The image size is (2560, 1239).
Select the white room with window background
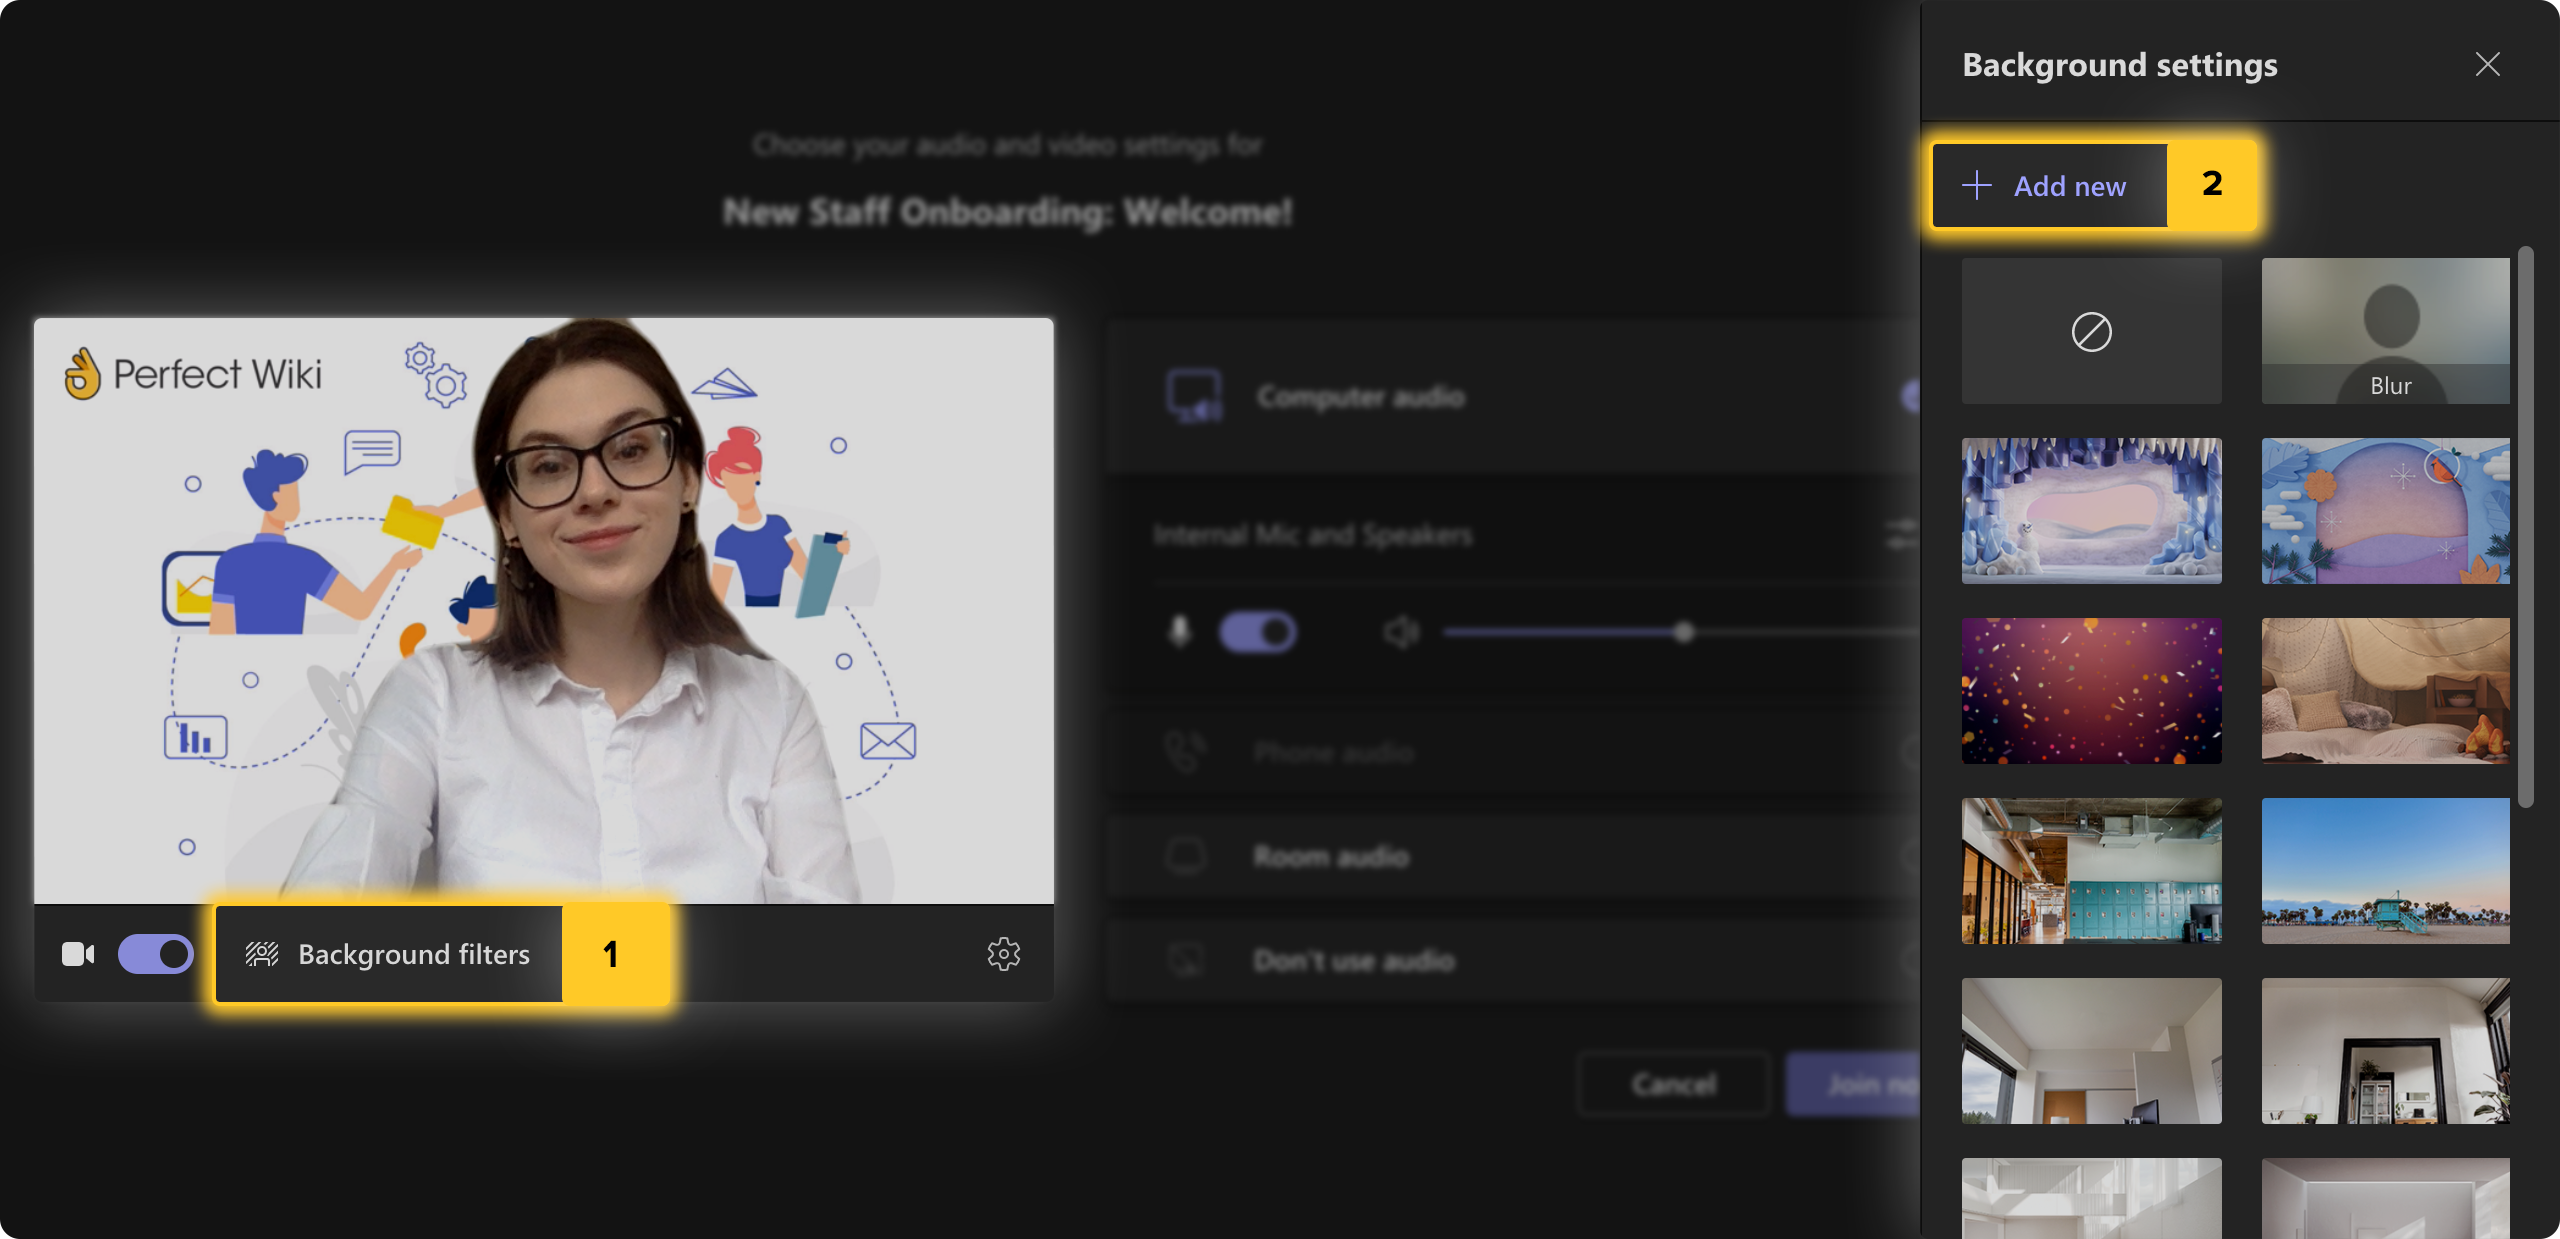pos(2091,1051)
